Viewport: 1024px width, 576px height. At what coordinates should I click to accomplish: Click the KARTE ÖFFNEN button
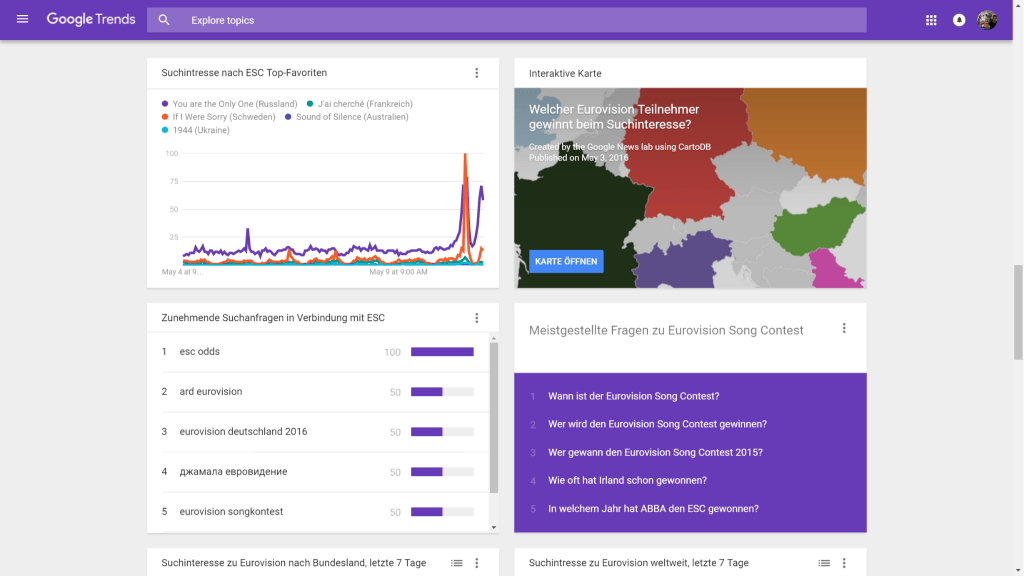coord(566,262)
